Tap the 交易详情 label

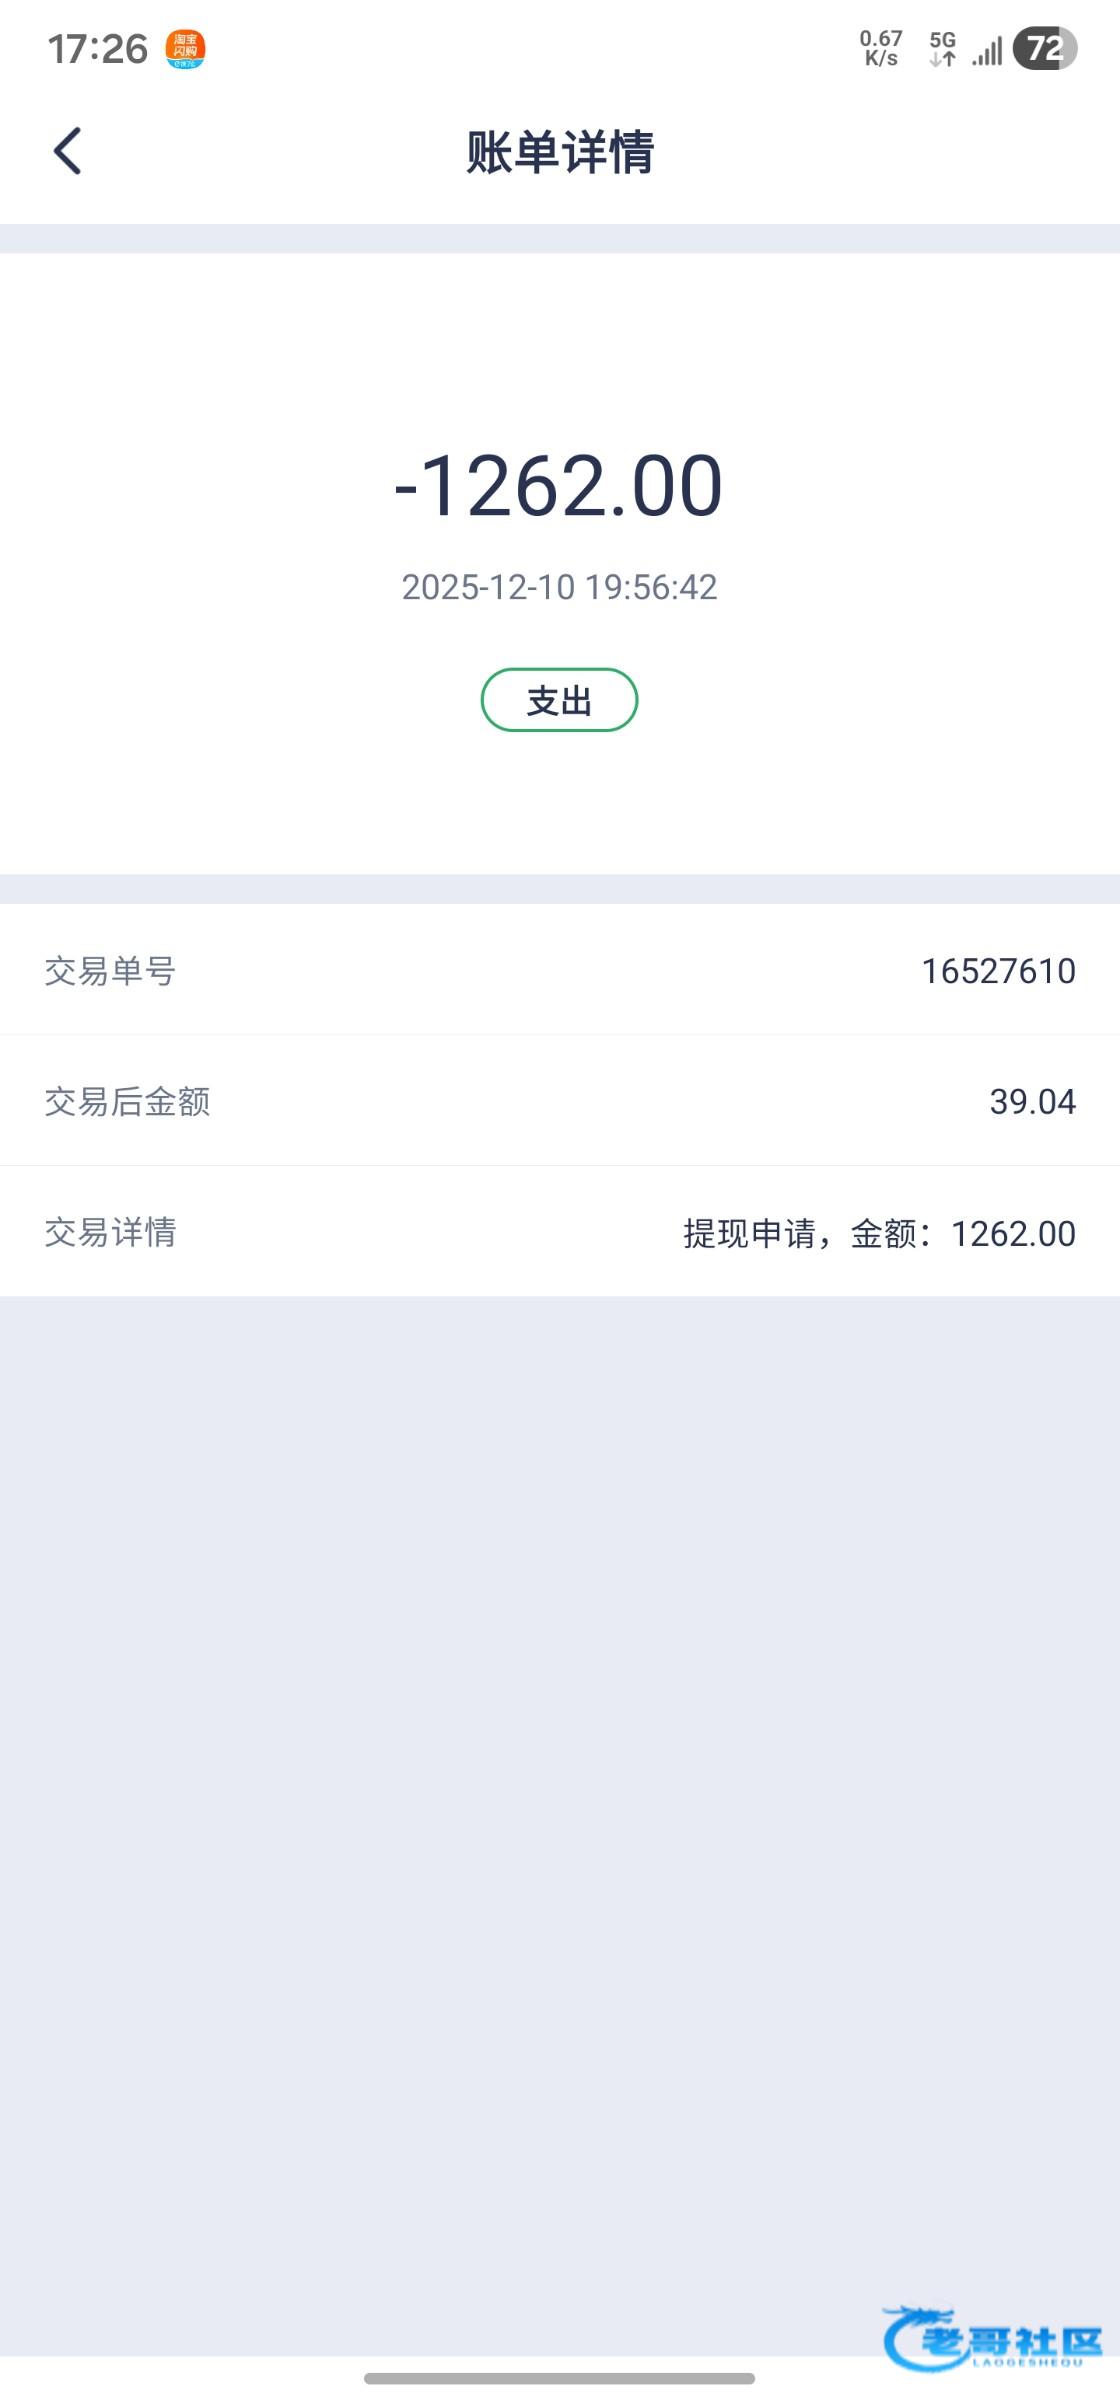click(x=110, y=1232)
